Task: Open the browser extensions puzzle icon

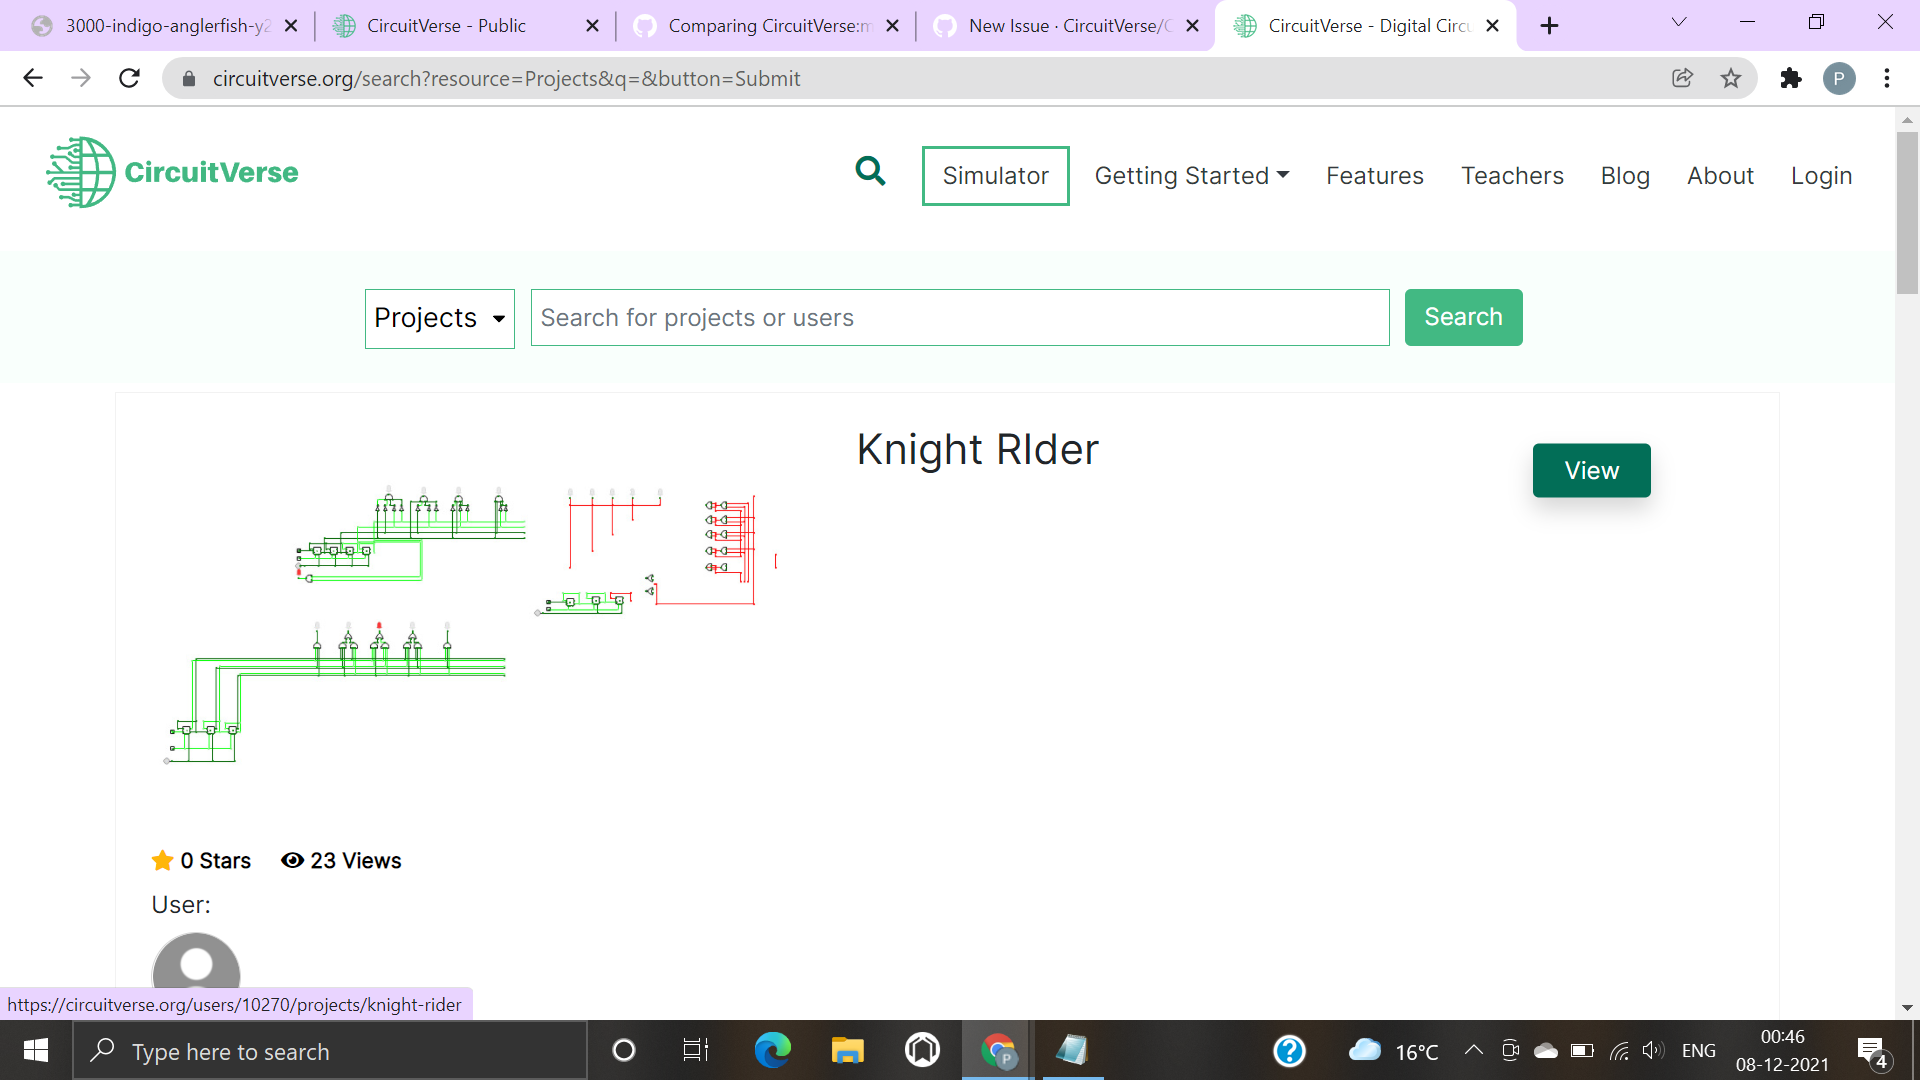Action: click(x=1791, y=78)
